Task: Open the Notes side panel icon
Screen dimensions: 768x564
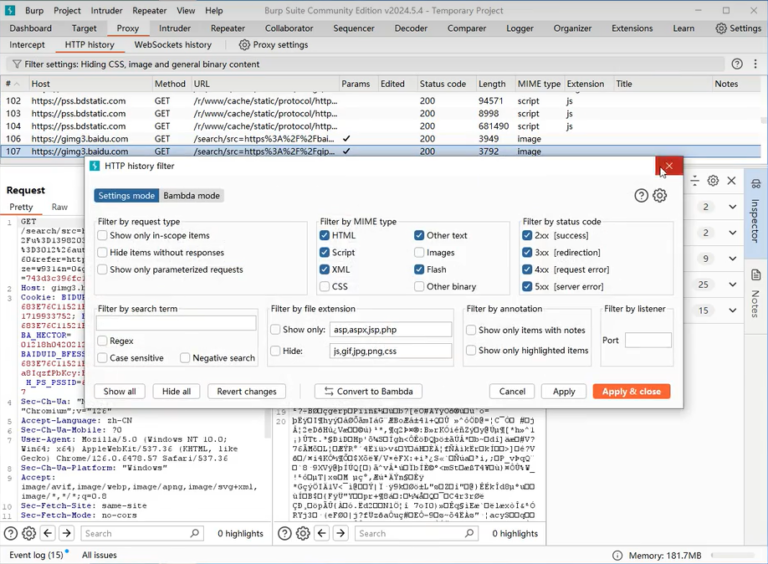Action: coord(756,275)
